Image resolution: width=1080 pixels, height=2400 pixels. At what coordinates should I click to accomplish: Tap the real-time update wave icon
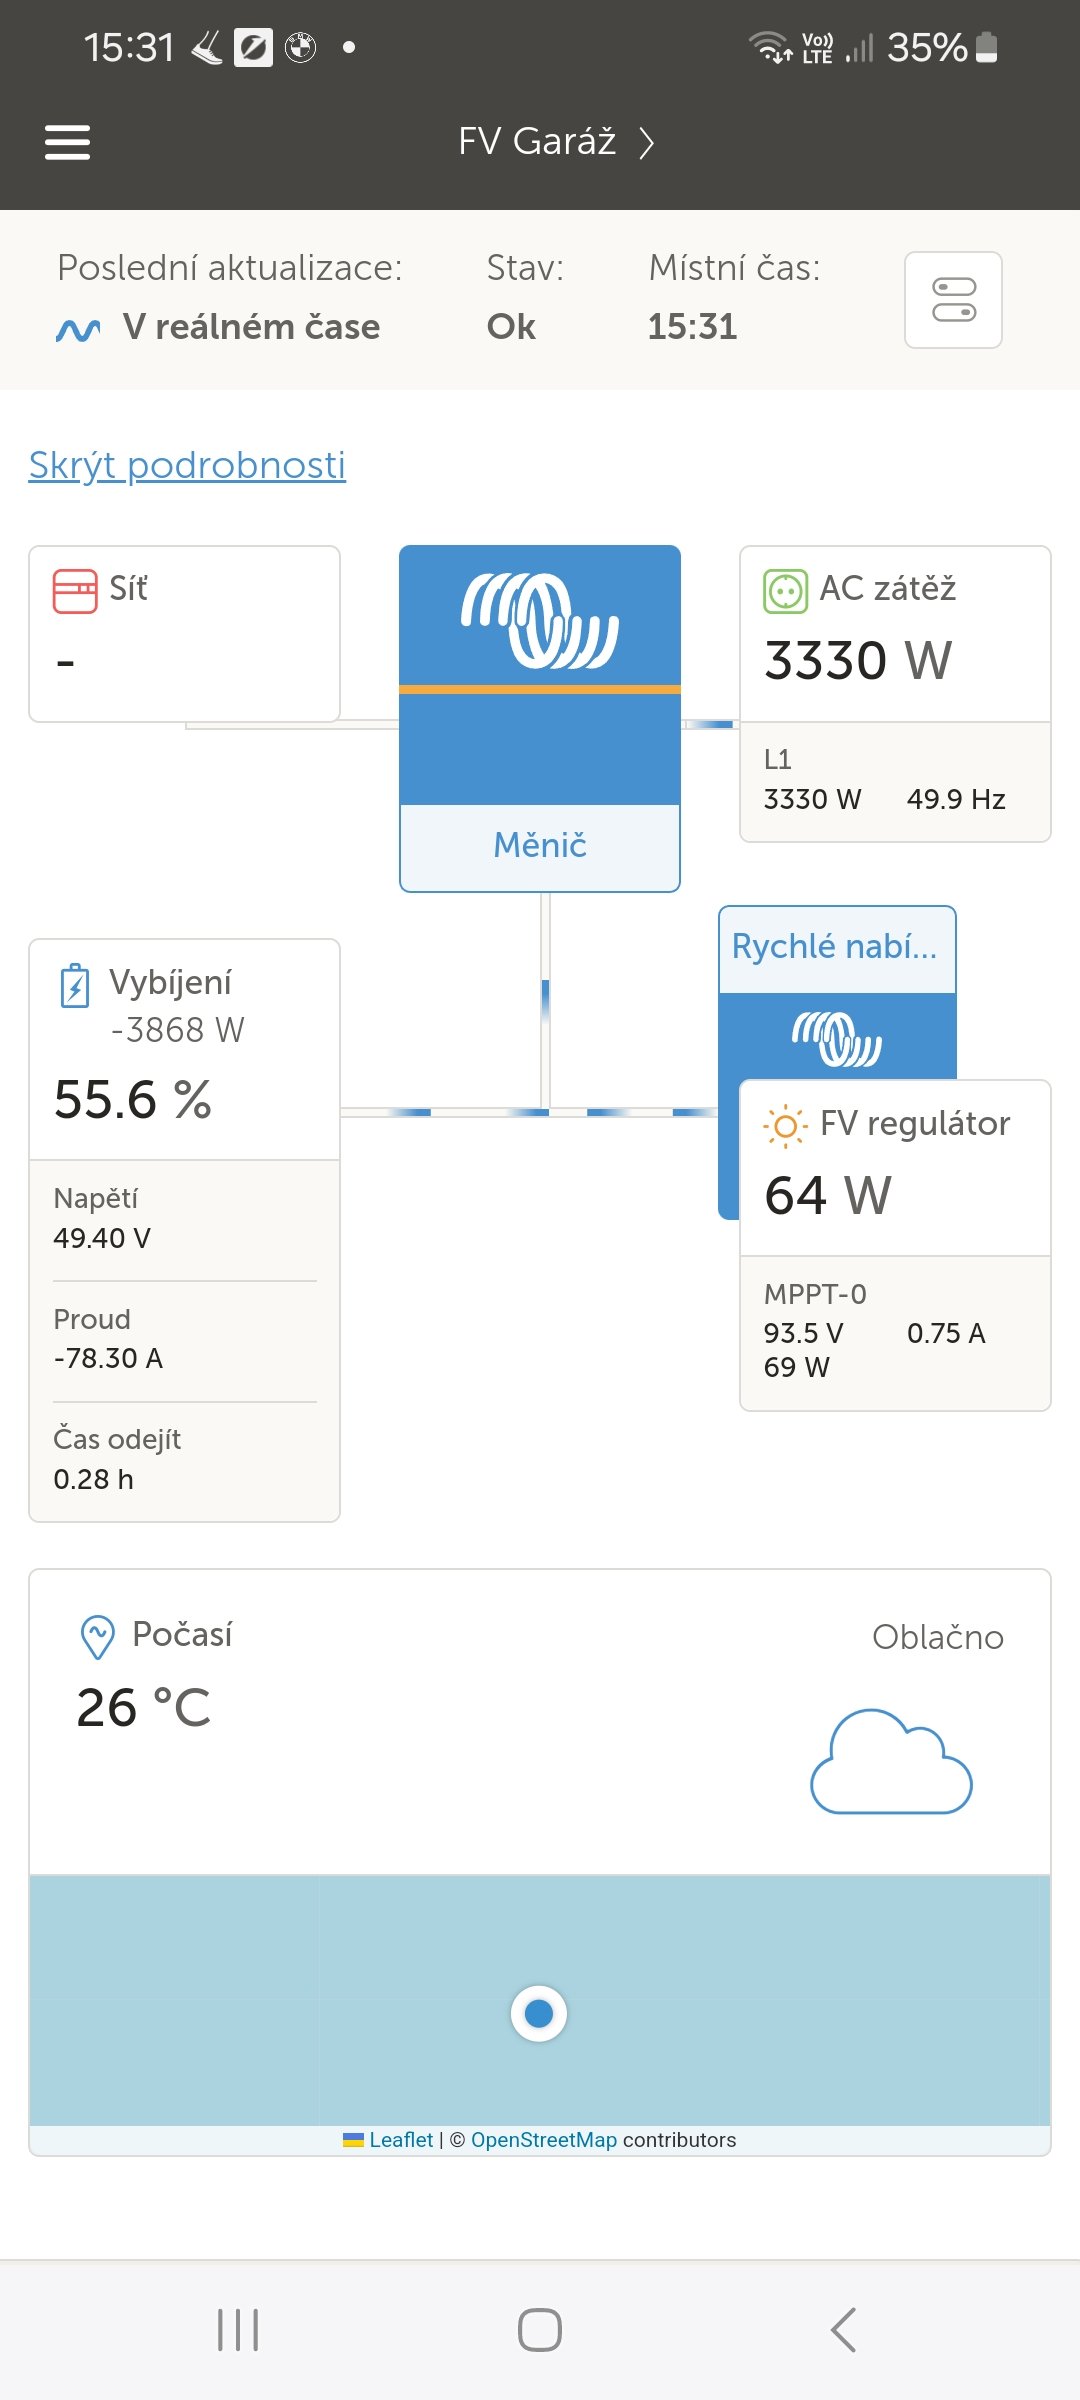coord(78,330)
